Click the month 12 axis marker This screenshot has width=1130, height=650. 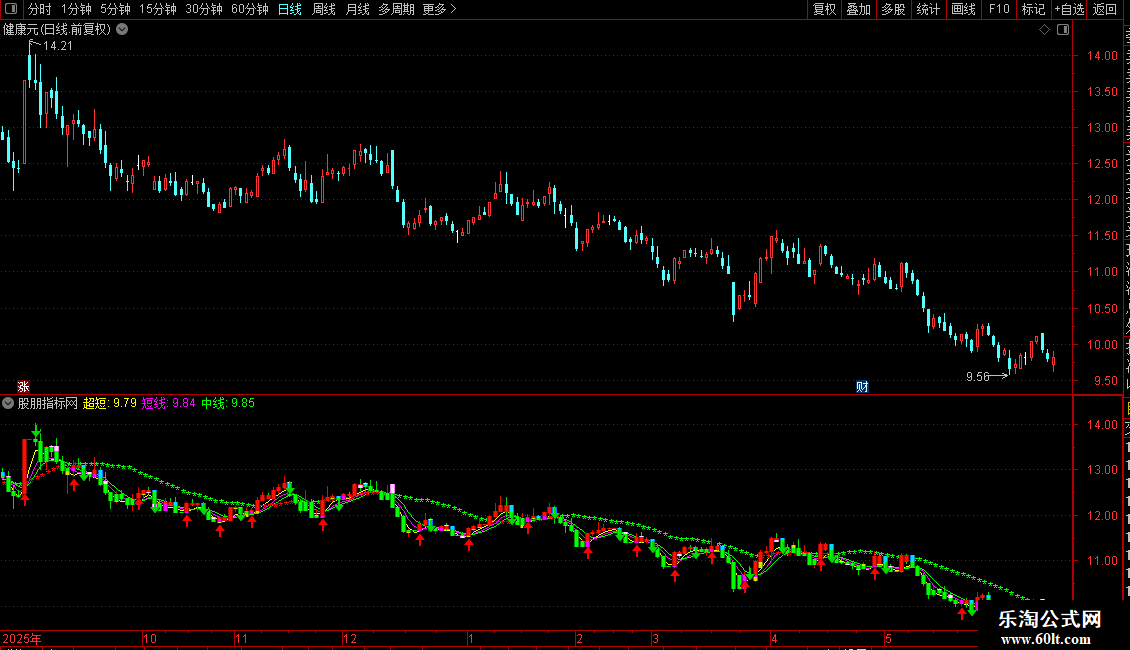point(350,638)
